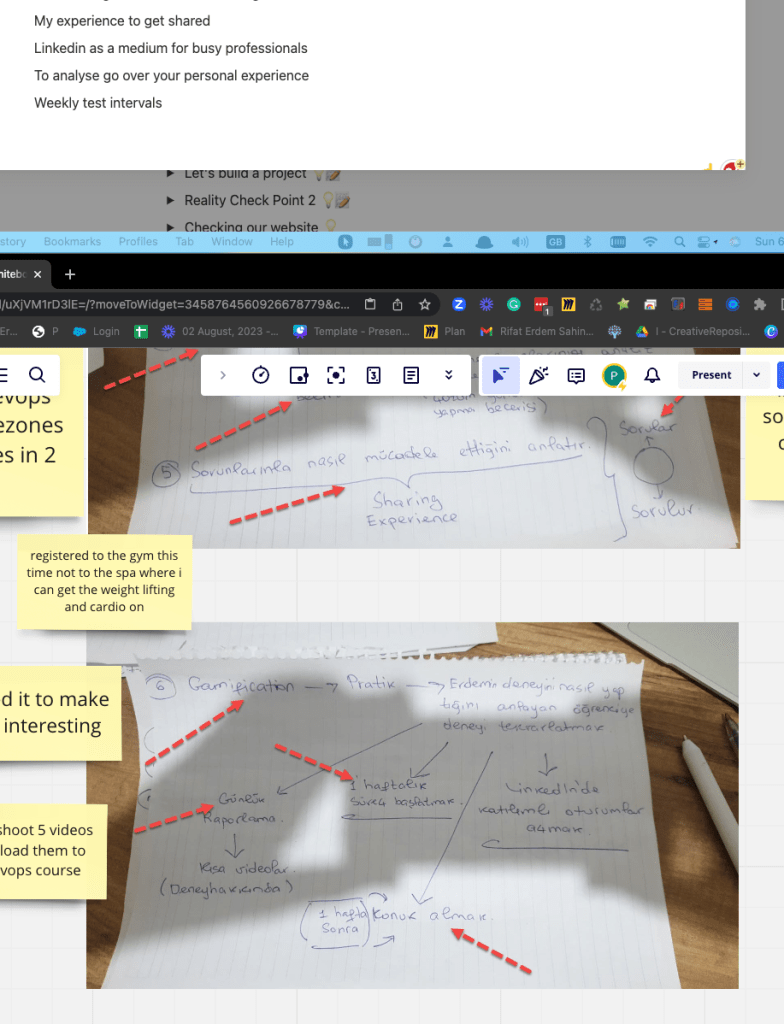Expand the collapsed Miro toolbar chevron

pos(223,375)
